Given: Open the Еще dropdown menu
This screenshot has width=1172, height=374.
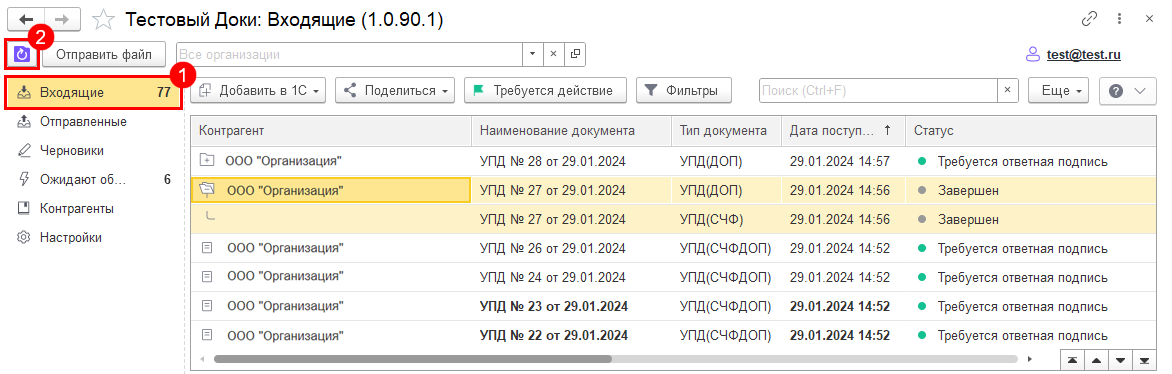Looking at the screenshot, I should click(x=1058, y=91).
